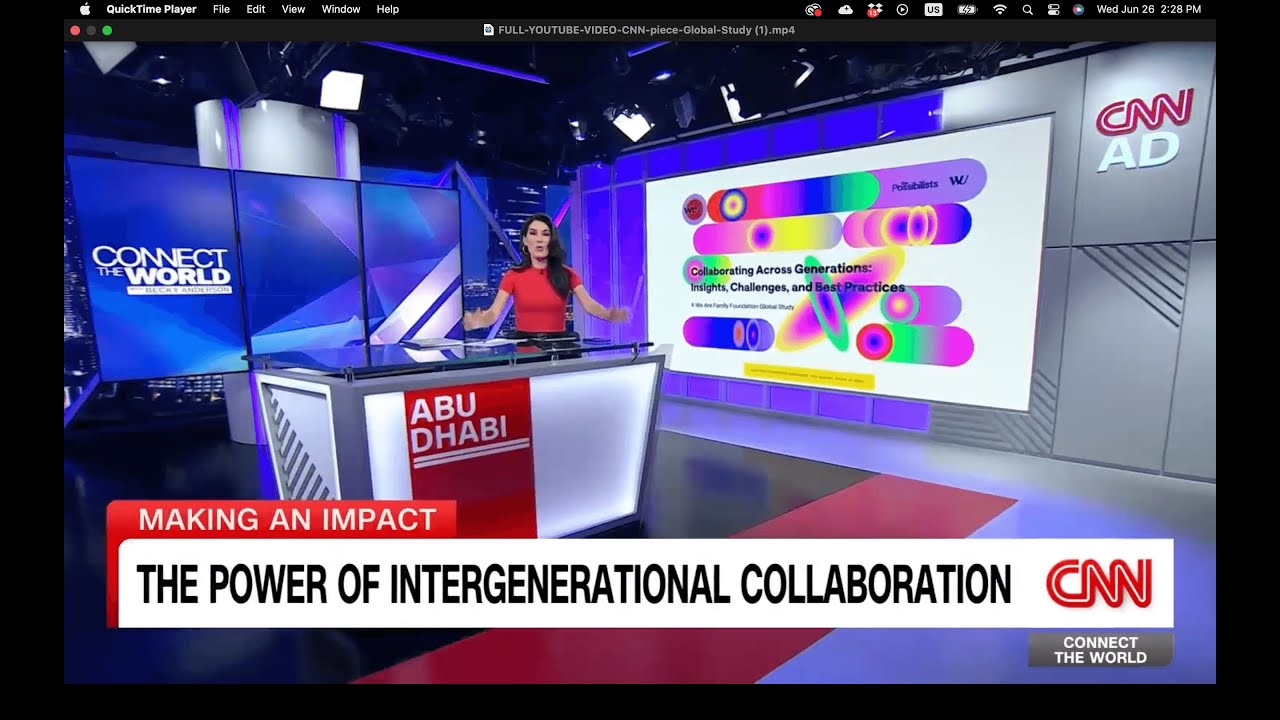Show the battery status menu
This screenshot has width=1280, height=720.
967,9
